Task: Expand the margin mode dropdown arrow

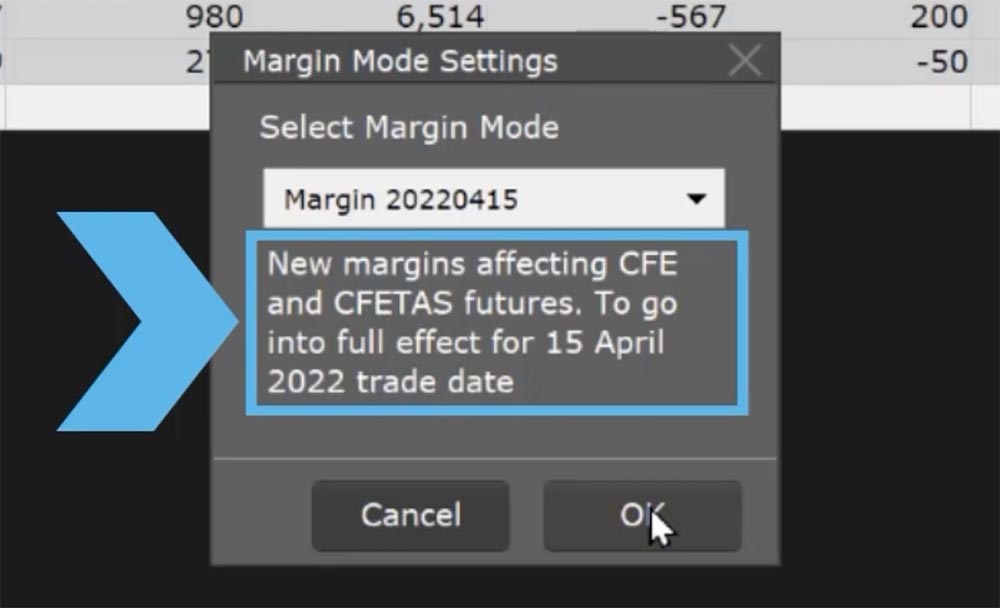Action: (696, 199)
